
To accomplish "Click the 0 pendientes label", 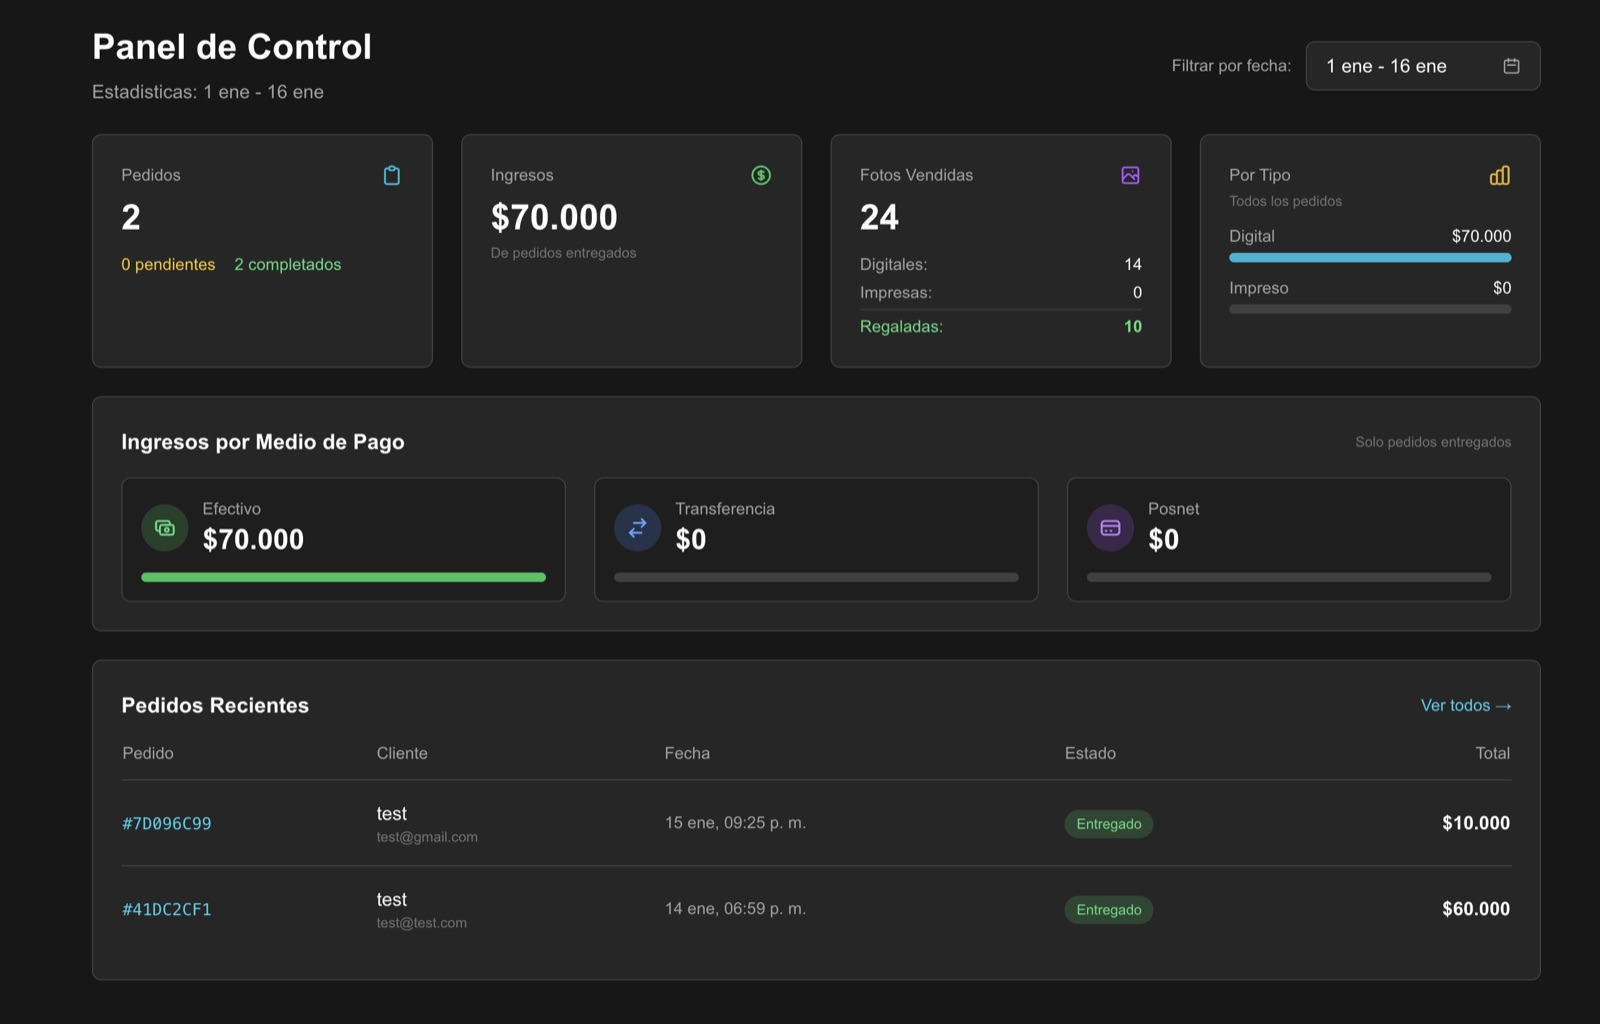I will (x=168, y=265).
